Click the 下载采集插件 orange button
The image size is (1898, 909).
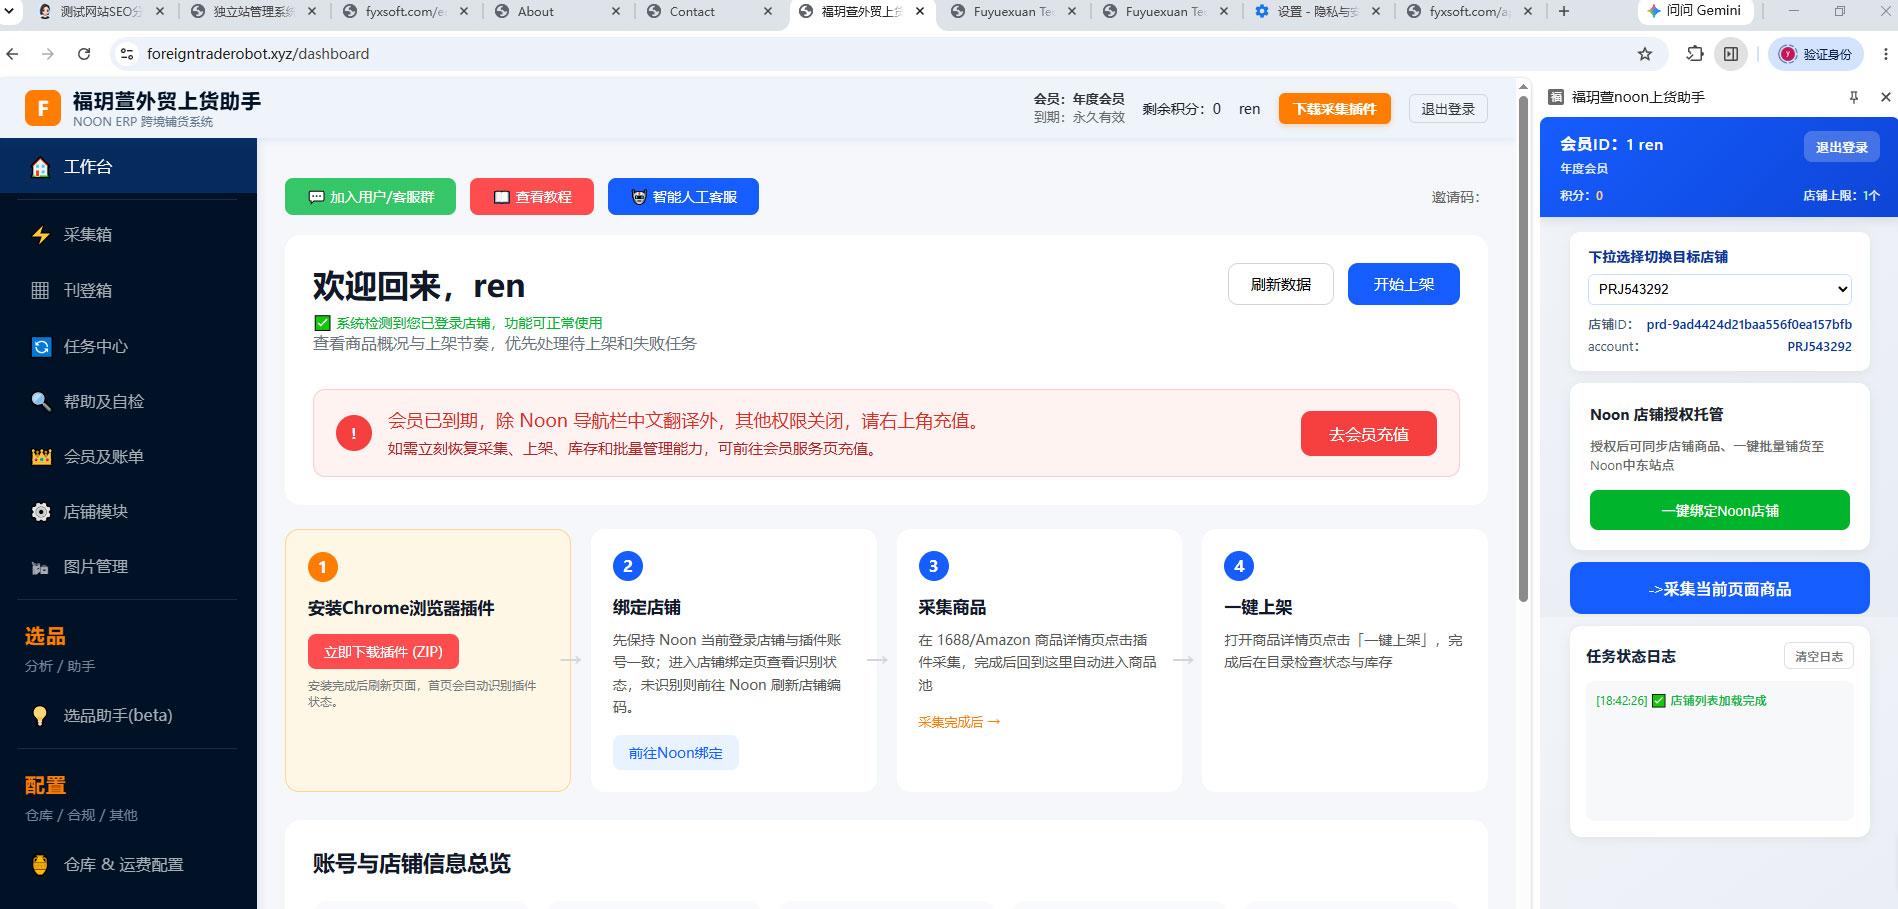pos(1335,109)
